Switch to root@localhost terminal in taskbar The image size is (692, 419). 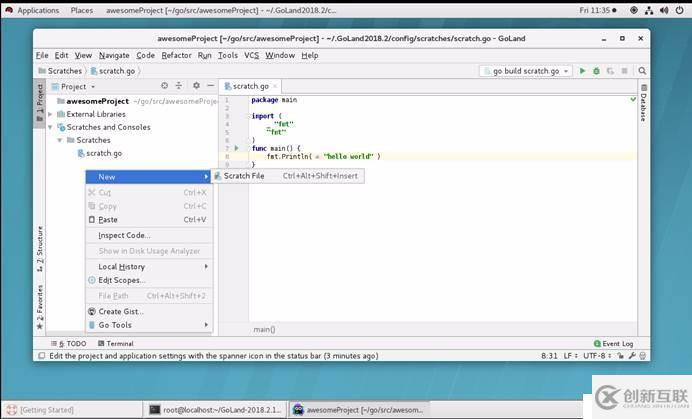pos(215,410)
